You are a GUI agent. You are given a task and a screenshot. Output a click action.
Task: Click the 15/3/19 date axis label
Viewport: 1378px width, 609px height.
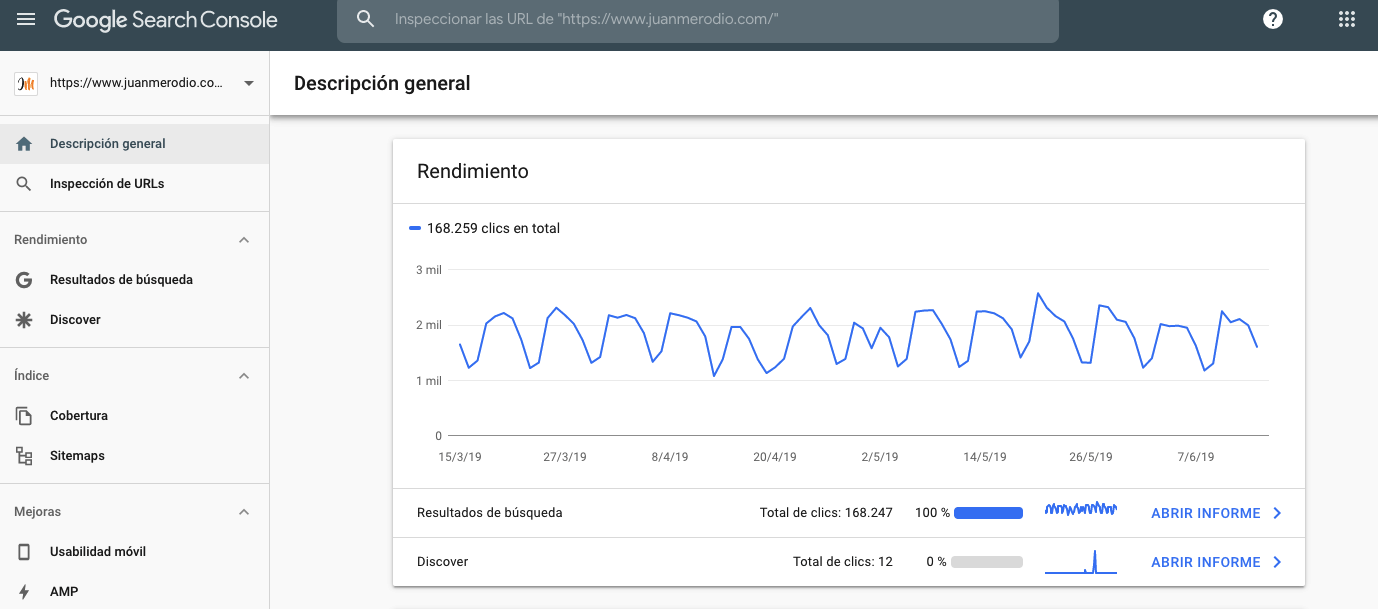460,457
